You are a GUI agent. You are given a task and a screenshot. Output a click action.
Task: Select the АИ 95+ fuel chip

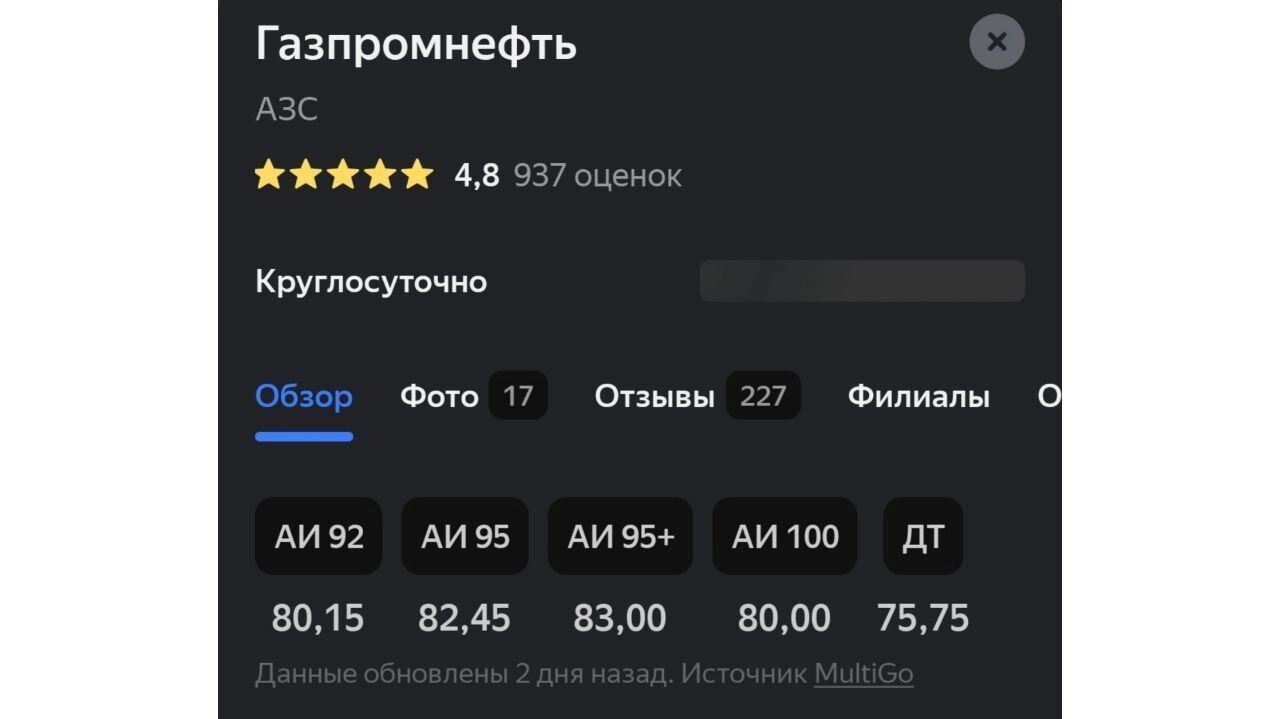[620, 537]
